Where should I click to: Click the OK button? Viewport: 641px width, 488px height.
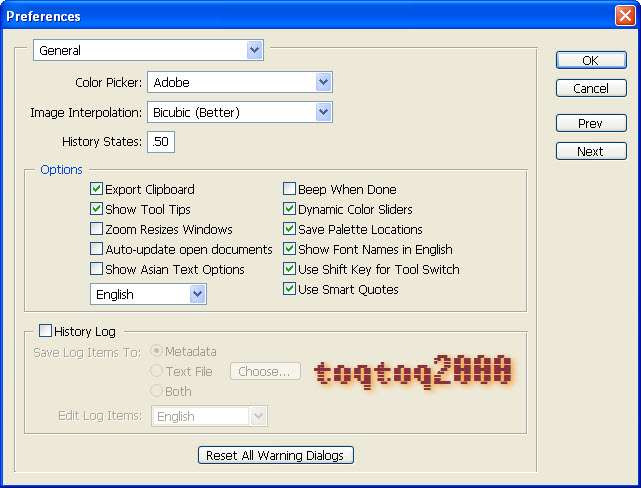click(x=590, y=60)
